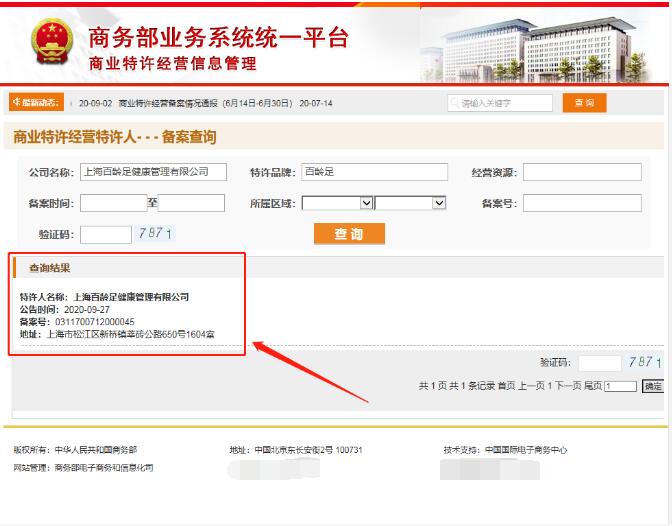Click the 验证码 input in search form
672x526 pixels.
click(x=106, y=234)
